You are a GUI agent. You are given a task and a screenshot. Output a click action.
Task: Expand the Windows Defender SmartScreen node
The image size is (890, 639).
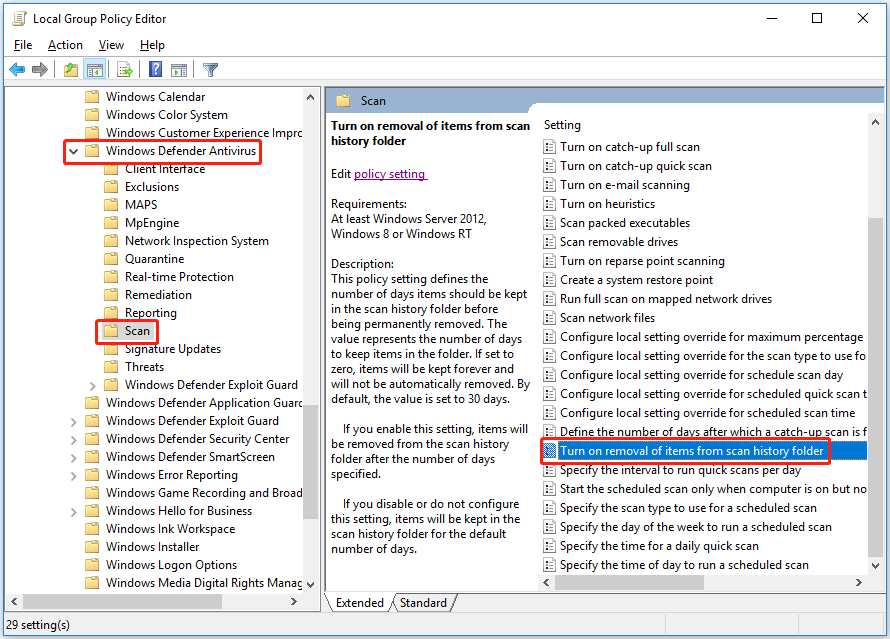click(x=73, y=458)
